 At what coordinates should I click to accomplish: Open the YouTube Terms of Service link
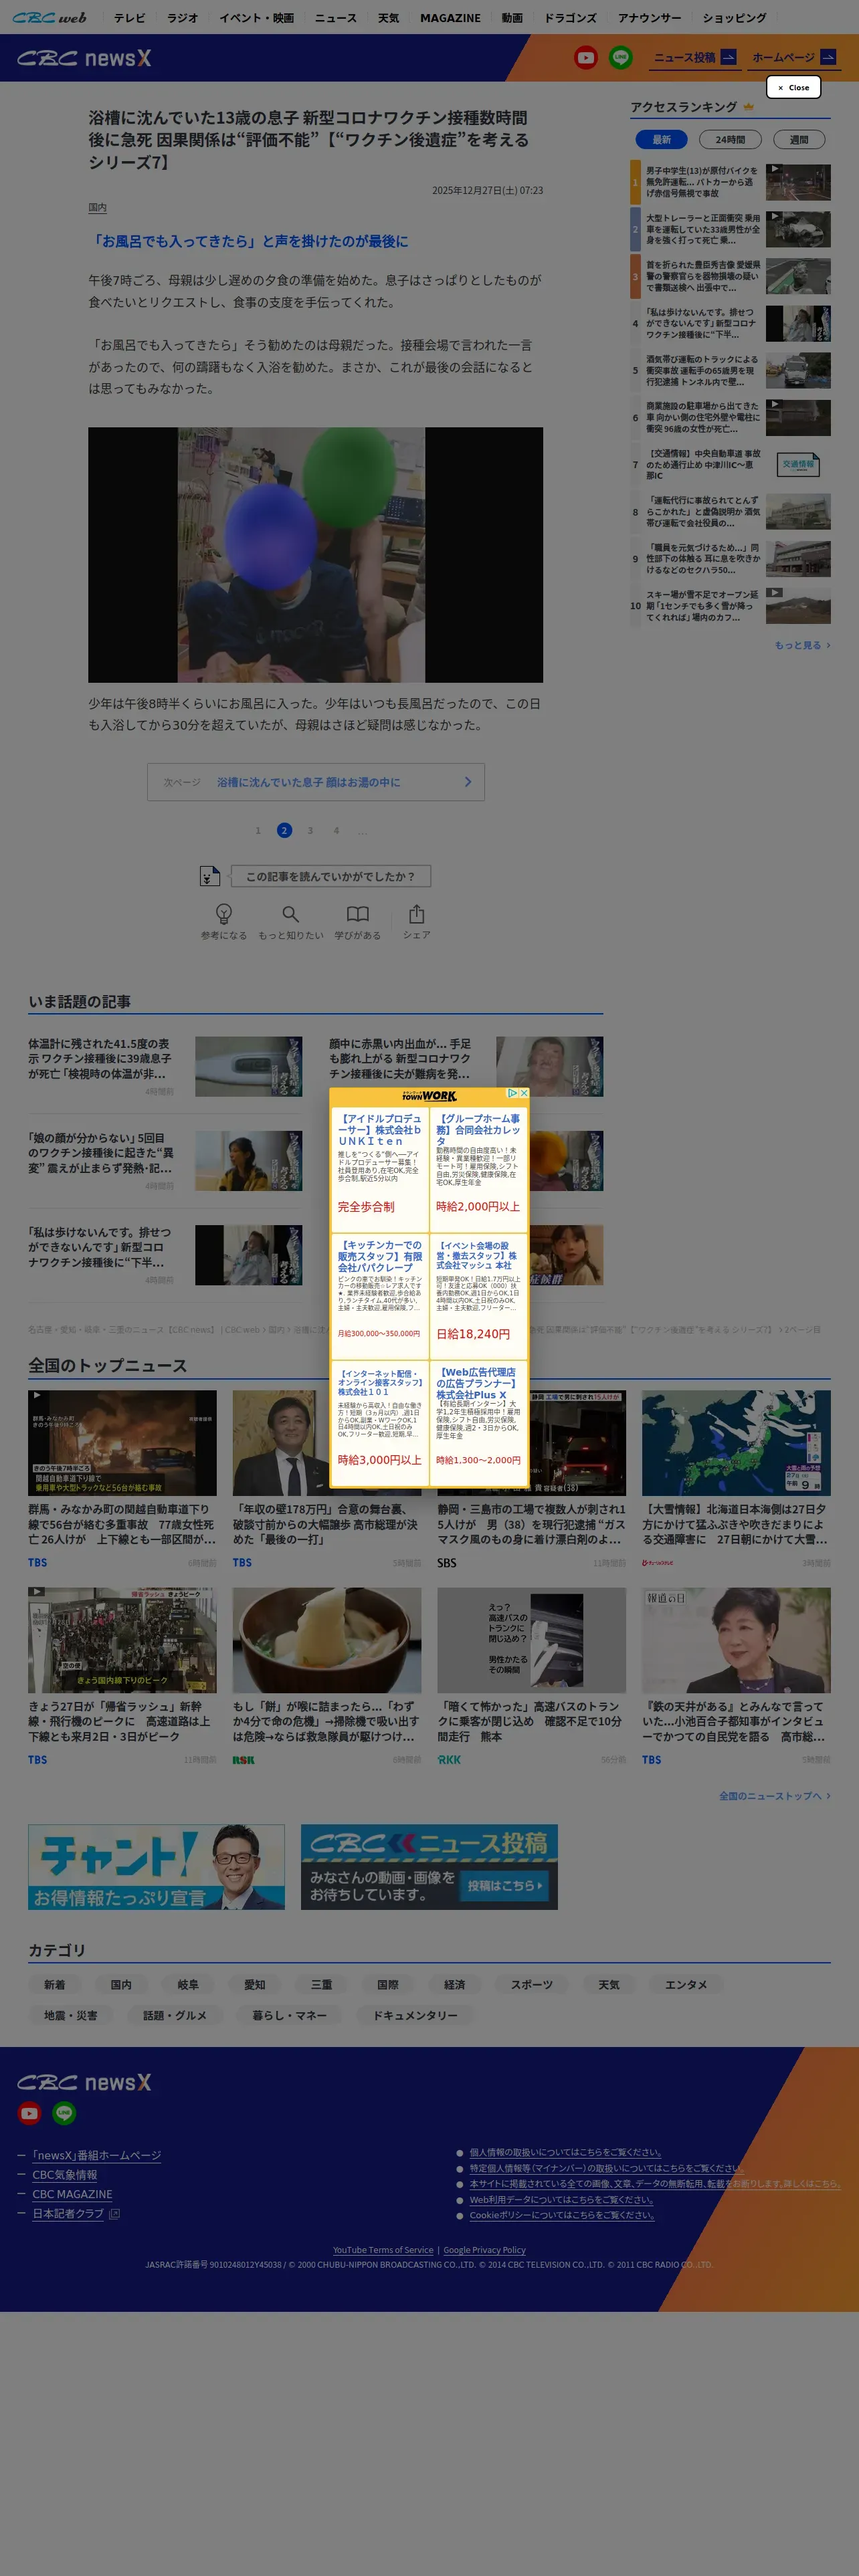[383, 2249]
